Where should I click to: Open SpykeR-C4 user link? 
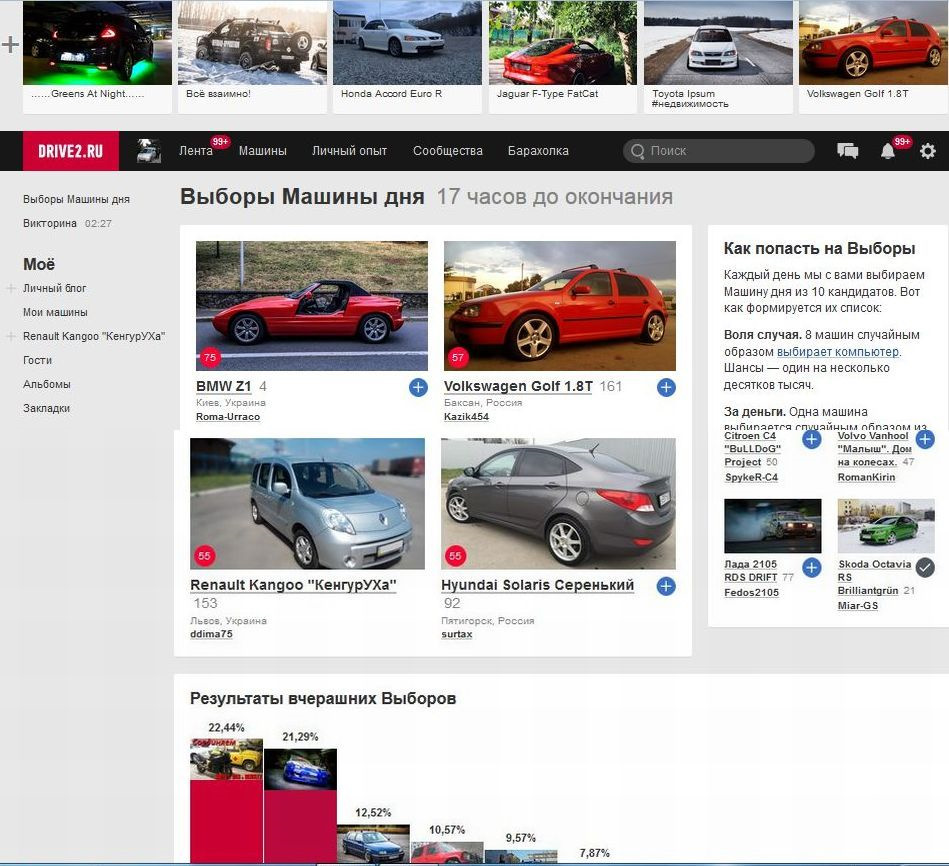click(751, 477)
